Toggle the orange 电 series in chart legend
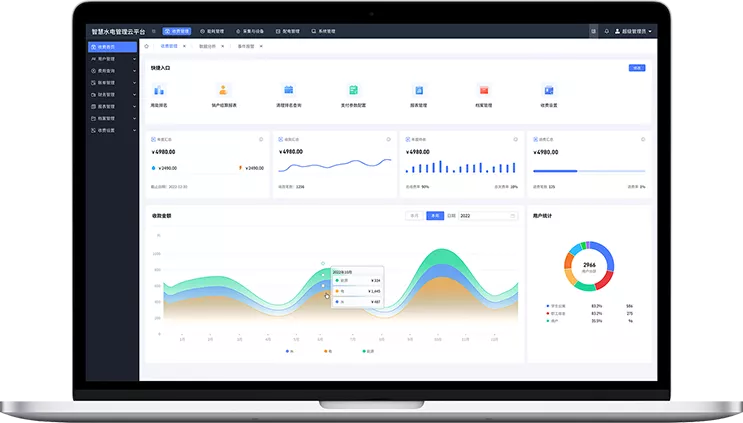 coord(328,351)
